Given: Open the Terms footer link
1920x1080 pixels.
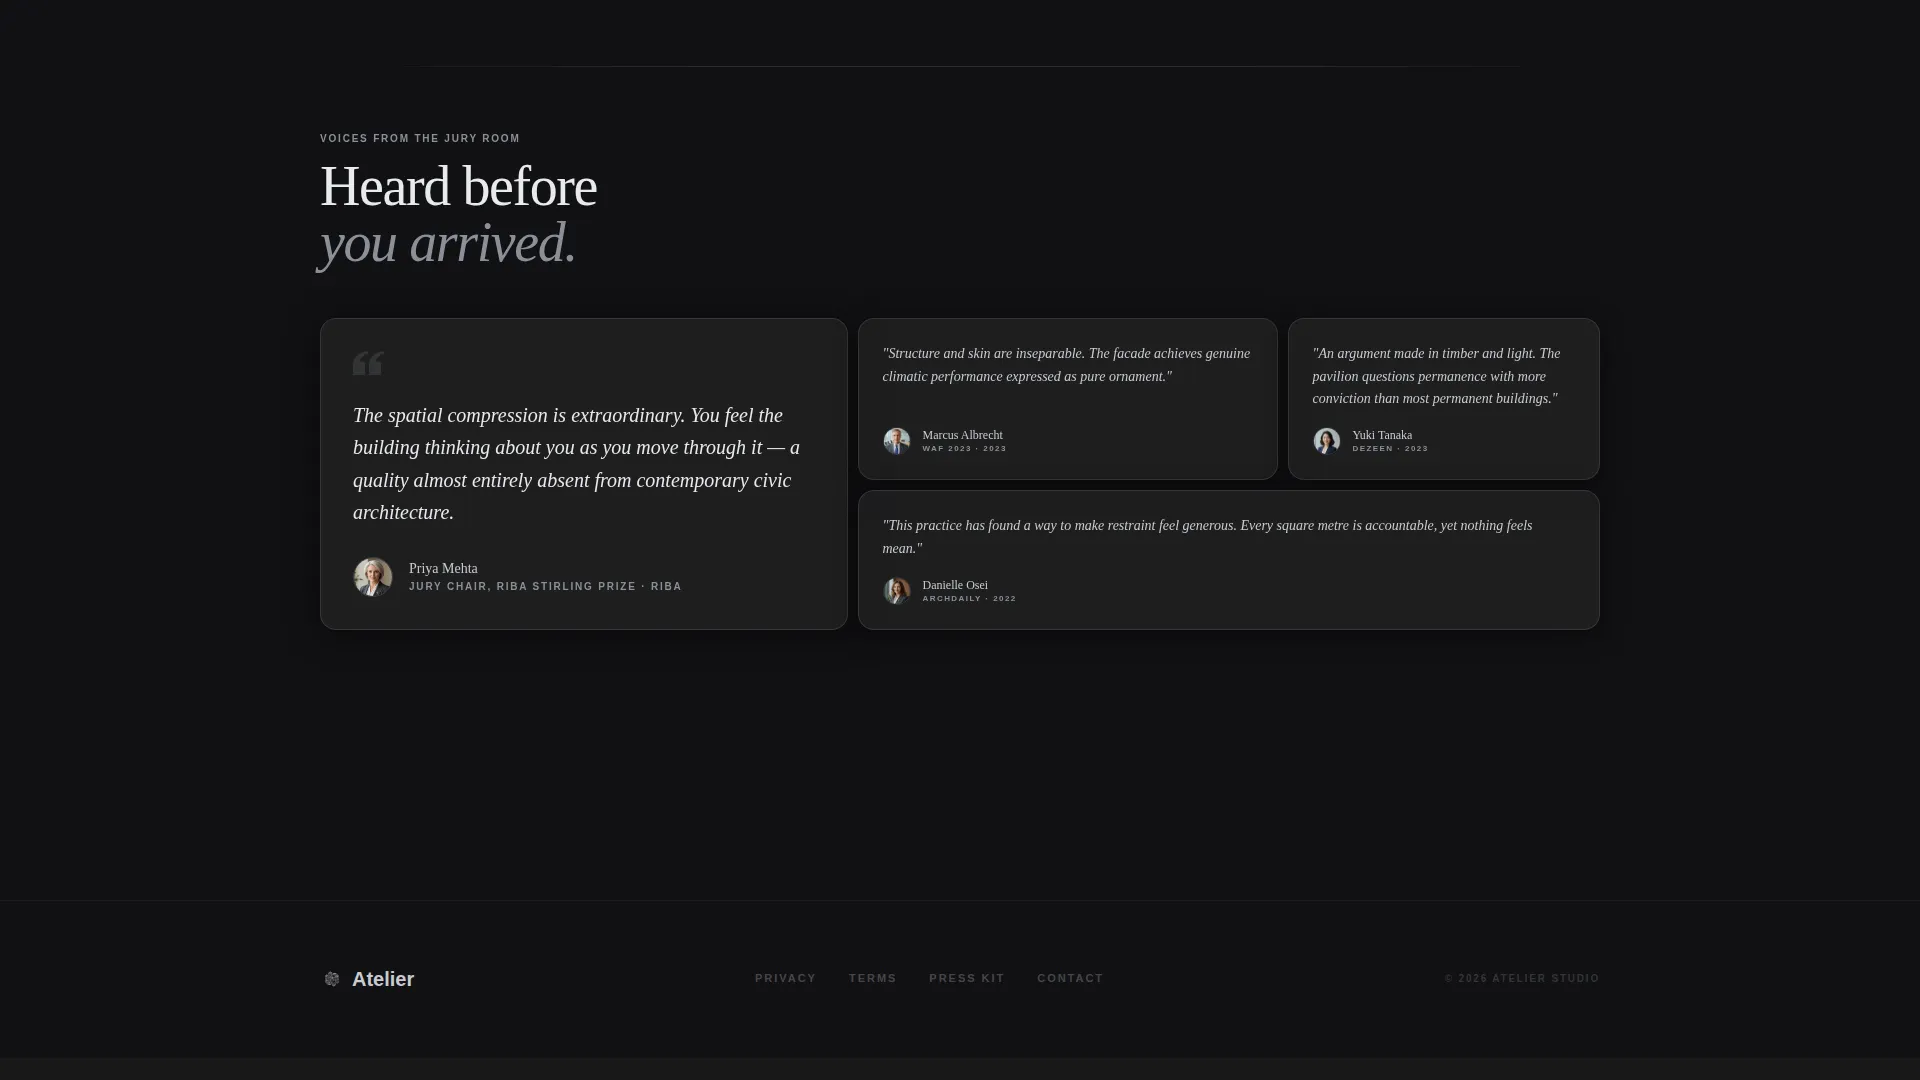Looking at the screenshot, I should pyautogui.click(x=872, y=978).
